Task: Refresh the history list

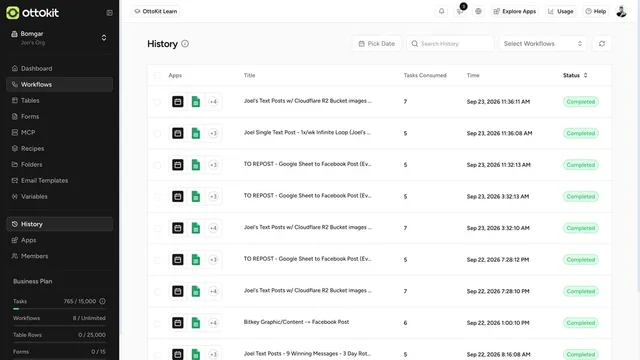Action: (x=602, y=44)
